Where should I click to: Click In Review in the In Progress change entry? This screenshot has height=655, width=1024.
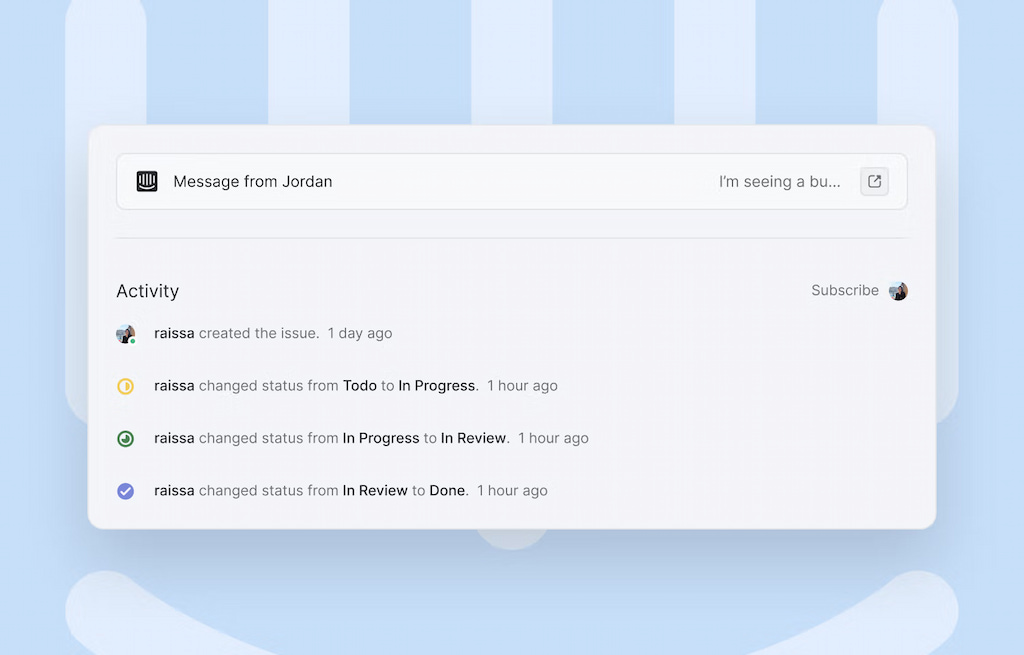pyautogui.click(x=474, y=438)
